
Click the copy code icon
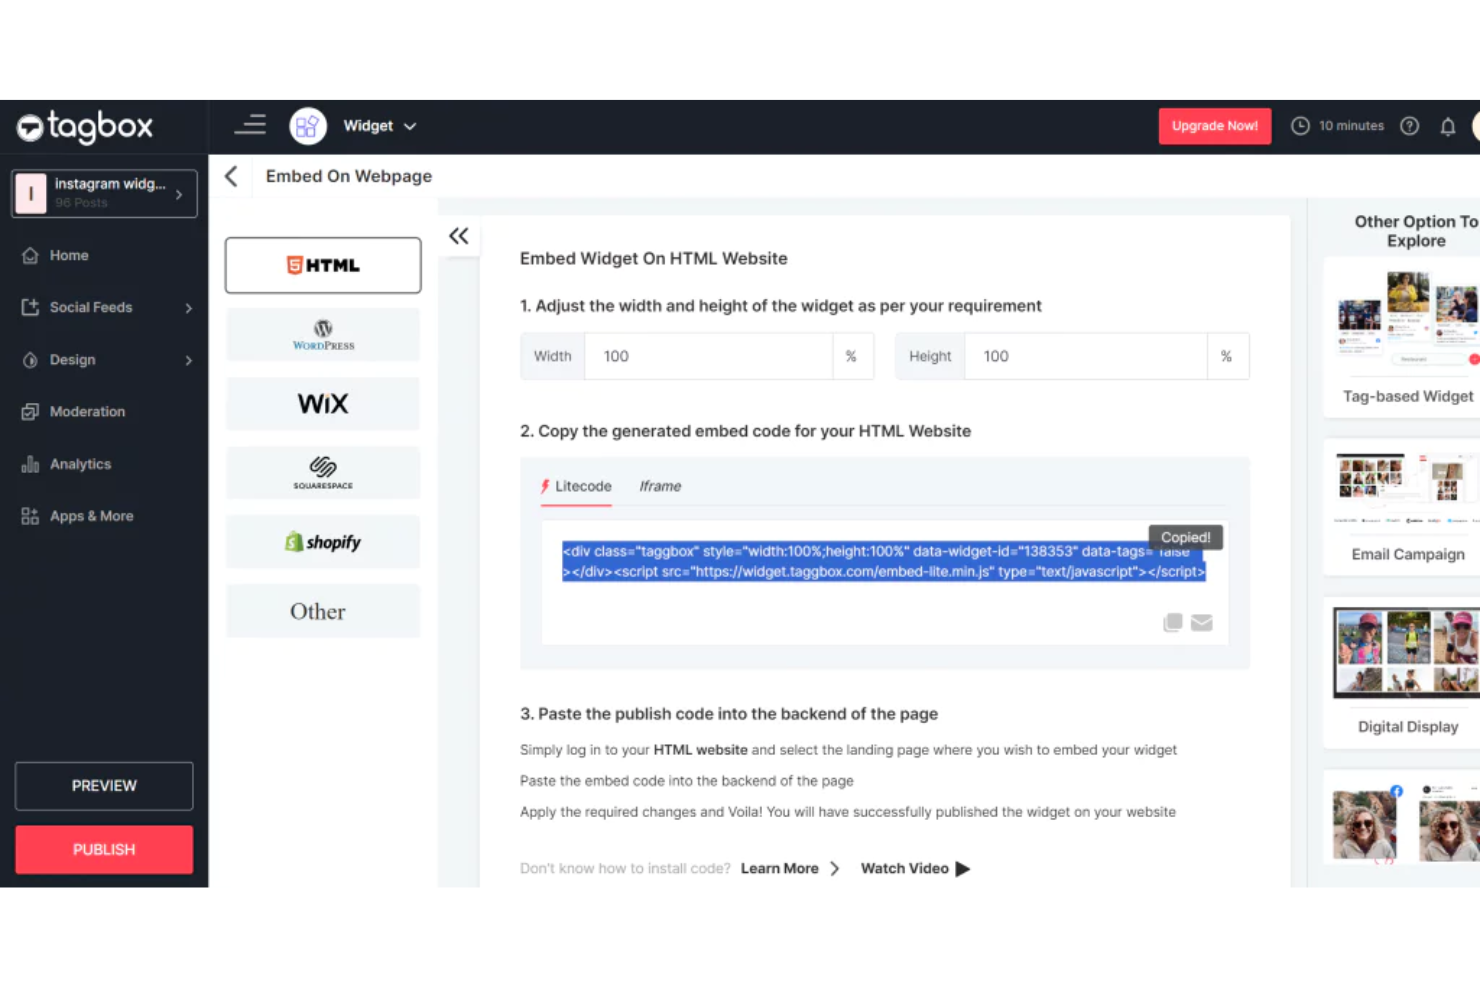tap(1173, 623)
